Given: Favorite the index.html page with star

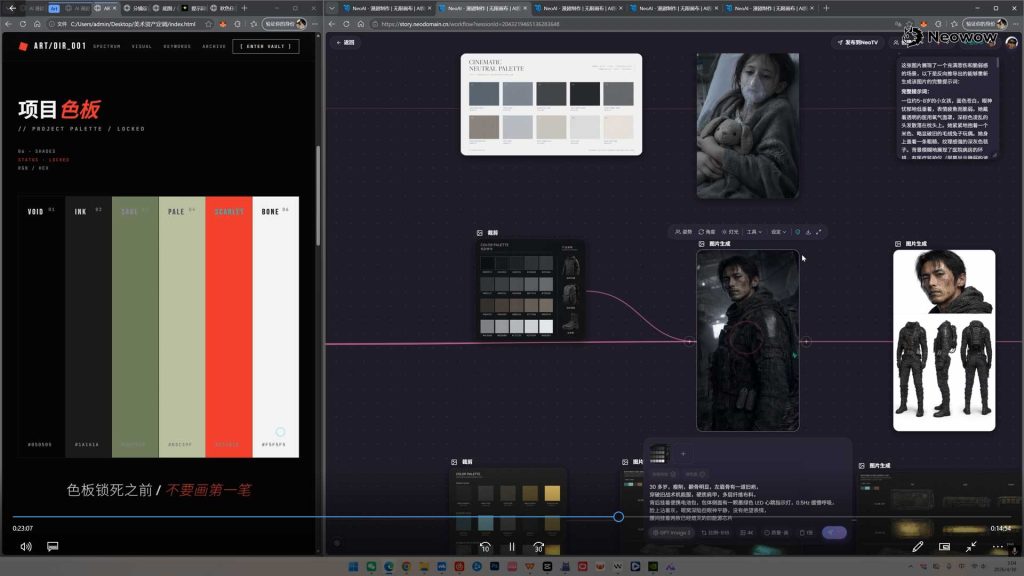Looking at the screenshot, I should point(208,24).
